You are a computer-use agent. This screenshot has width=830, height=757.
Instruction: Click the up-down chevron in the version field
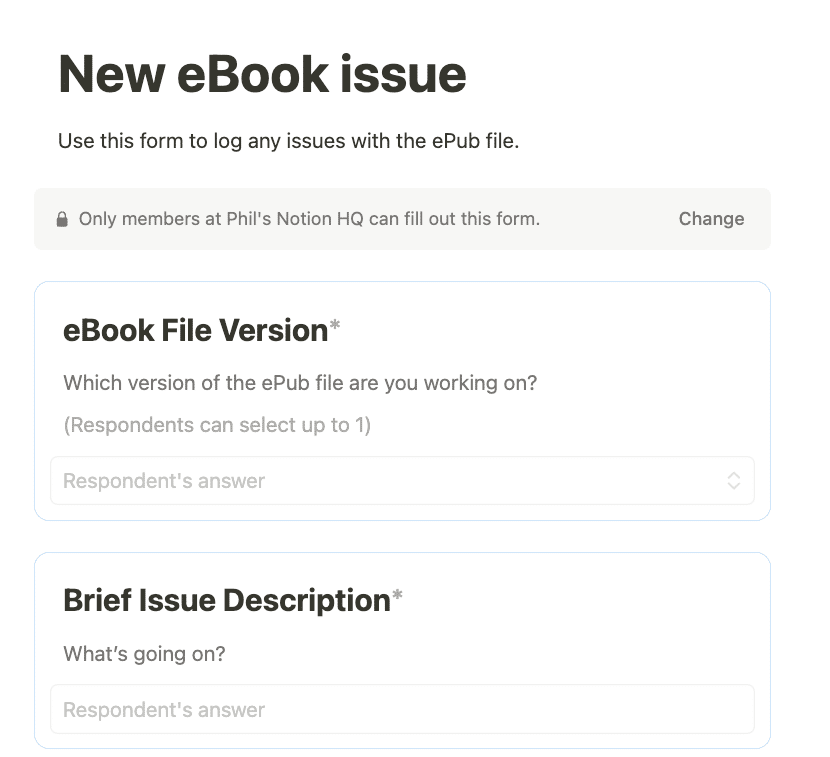[733, 481]
